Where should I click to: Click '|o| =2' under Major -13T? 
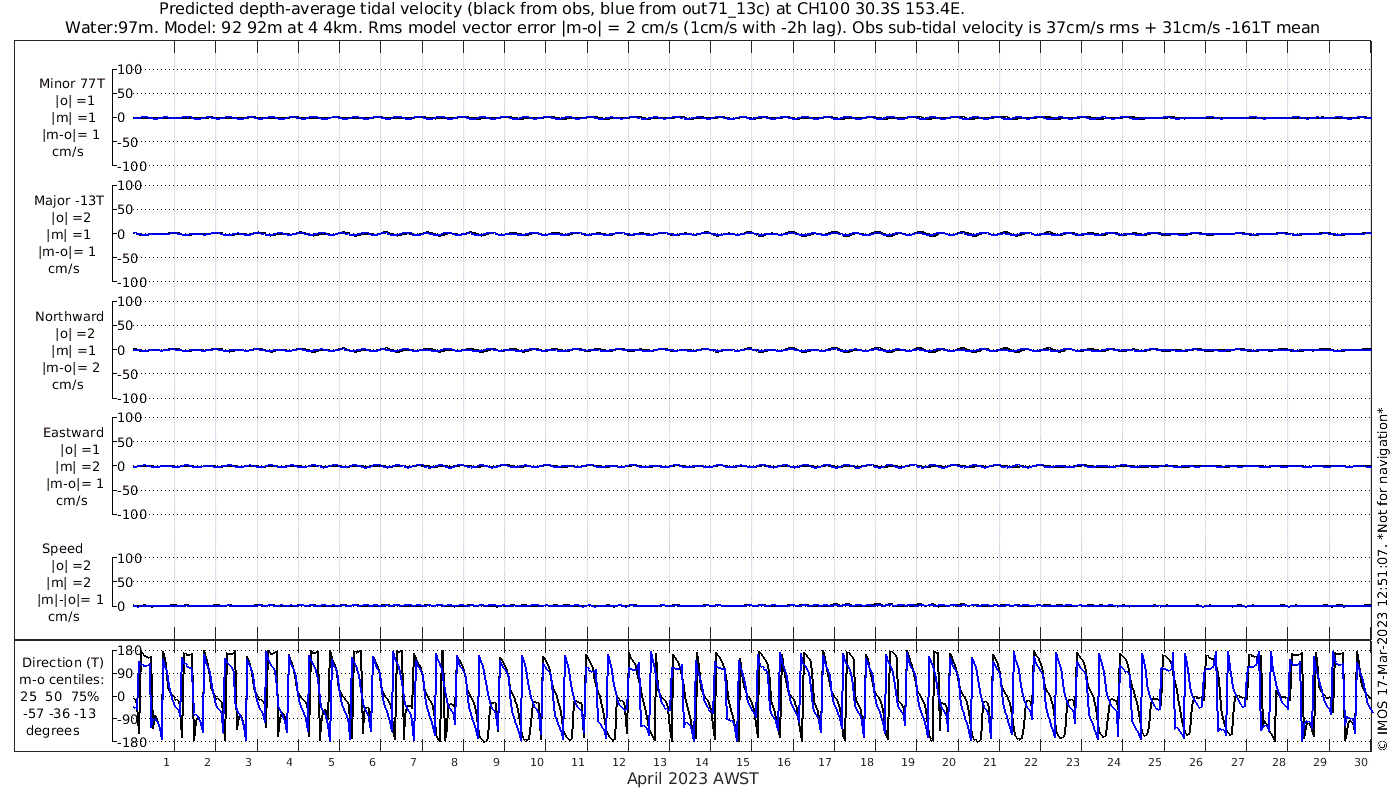pyautogui.click(x=72, y=218)
